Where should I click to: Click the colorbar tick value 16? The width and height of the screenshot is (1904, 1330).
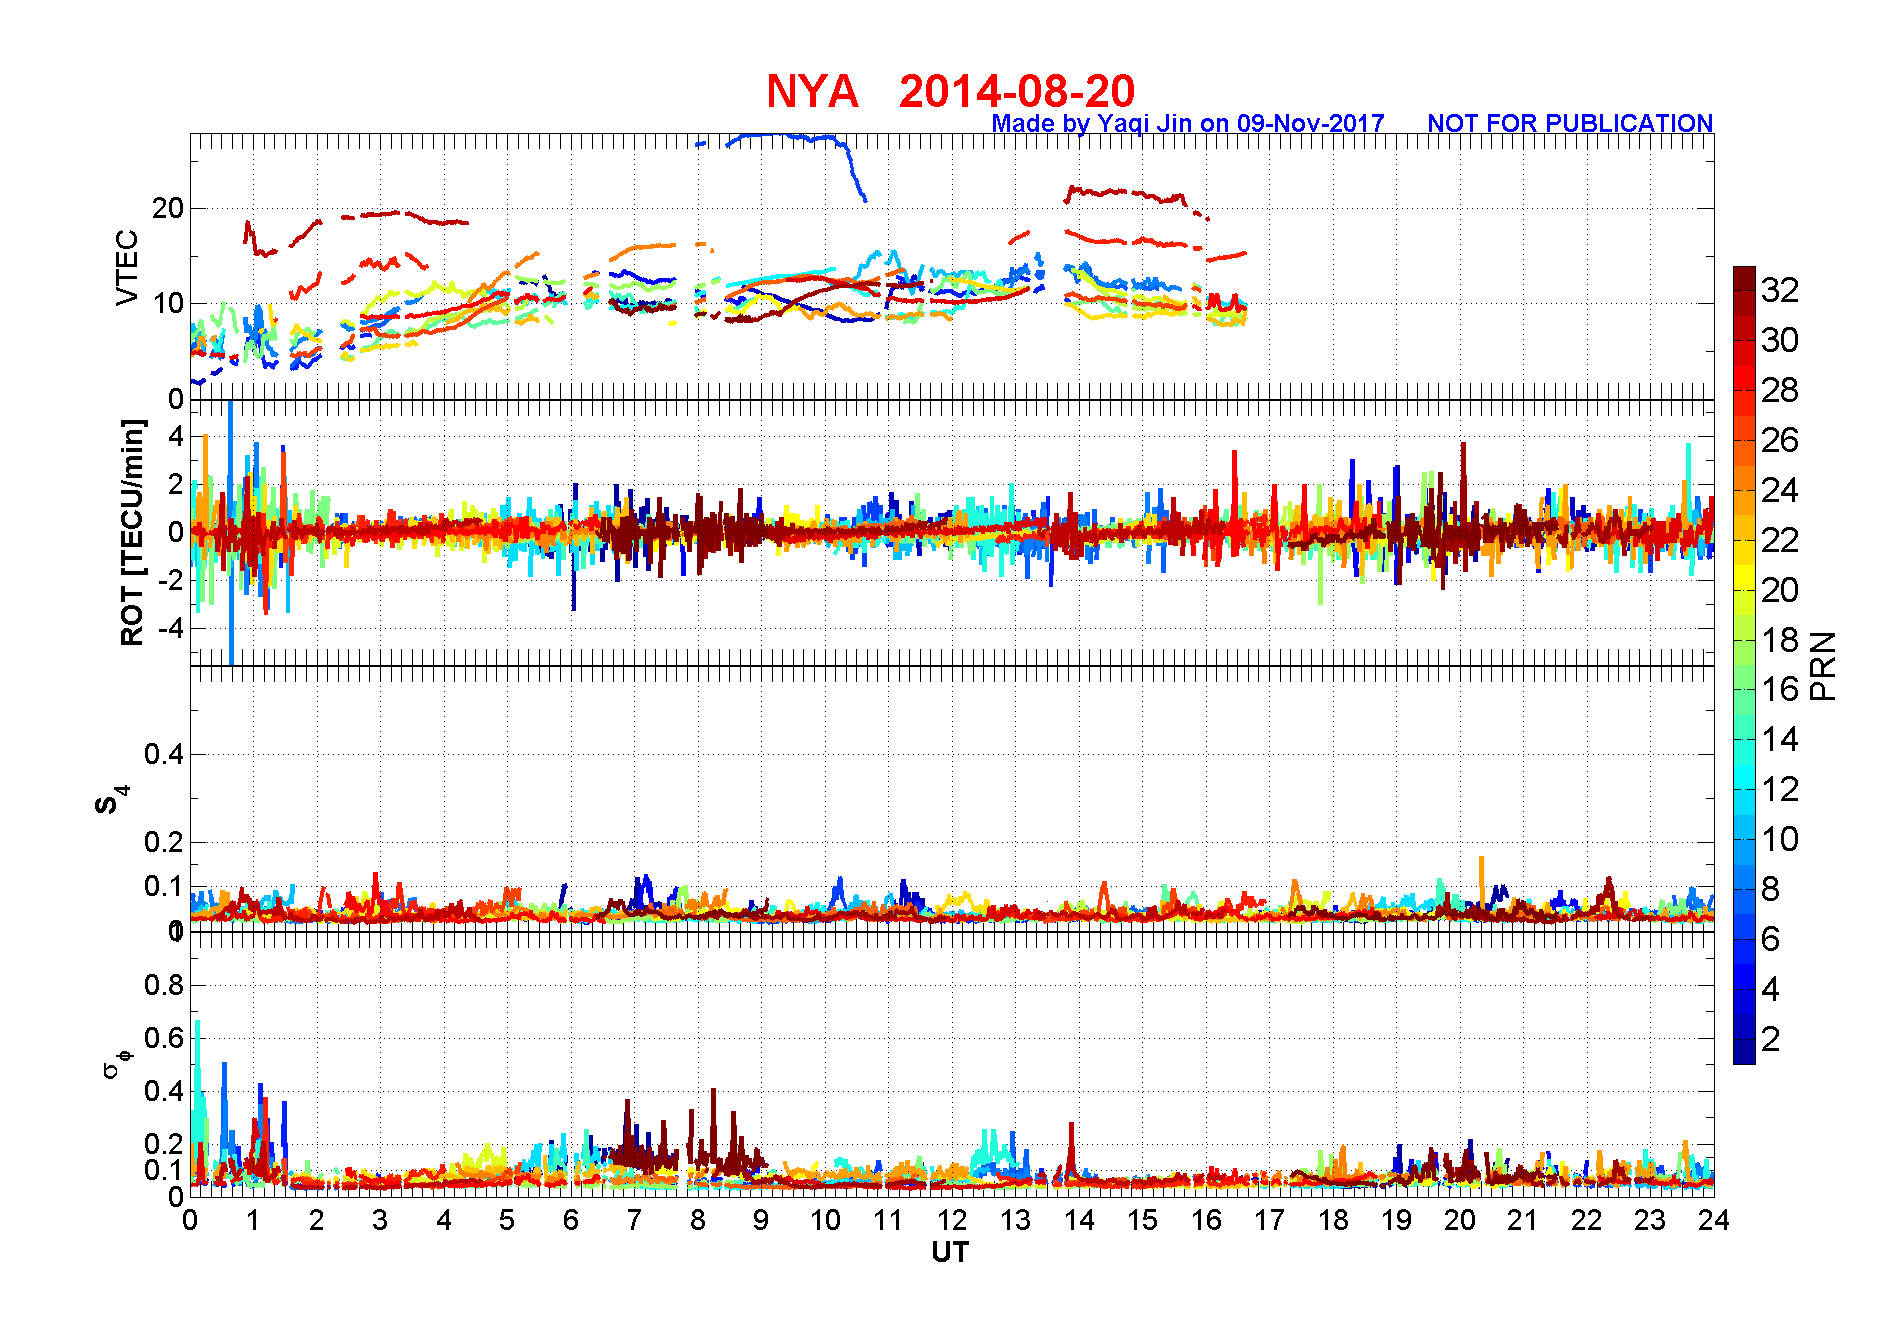click(1780, 689)
